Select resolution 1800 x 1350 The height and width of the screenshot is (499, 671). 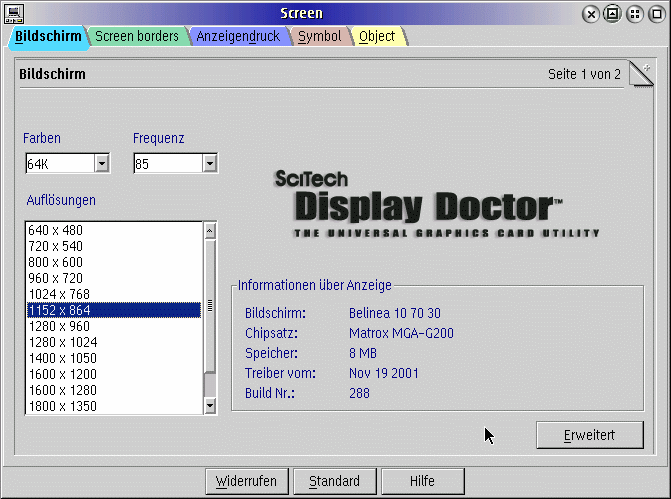[114, 406]
